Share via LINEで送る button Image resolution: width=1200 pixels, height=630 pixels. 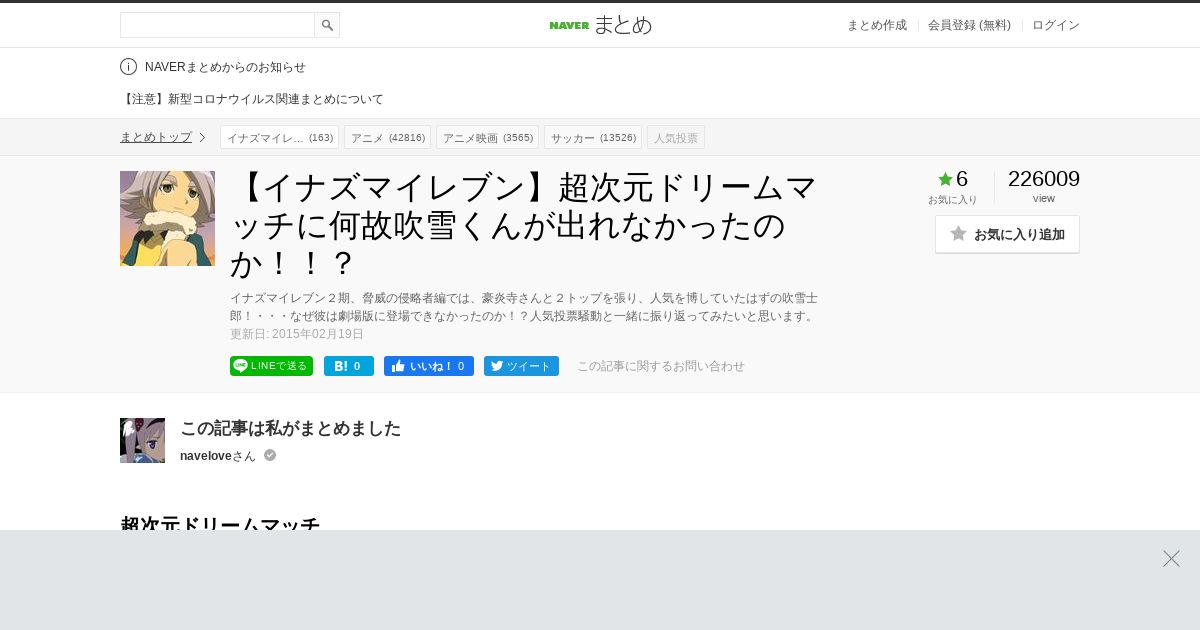point(271,366)
